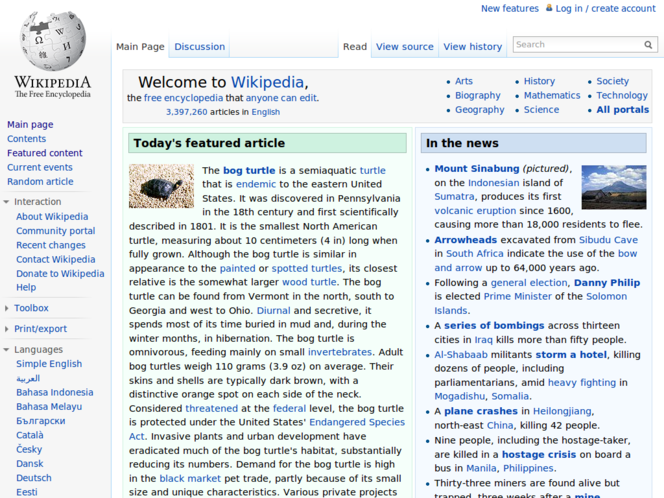Go to a Random article

[x=40, y=182]
